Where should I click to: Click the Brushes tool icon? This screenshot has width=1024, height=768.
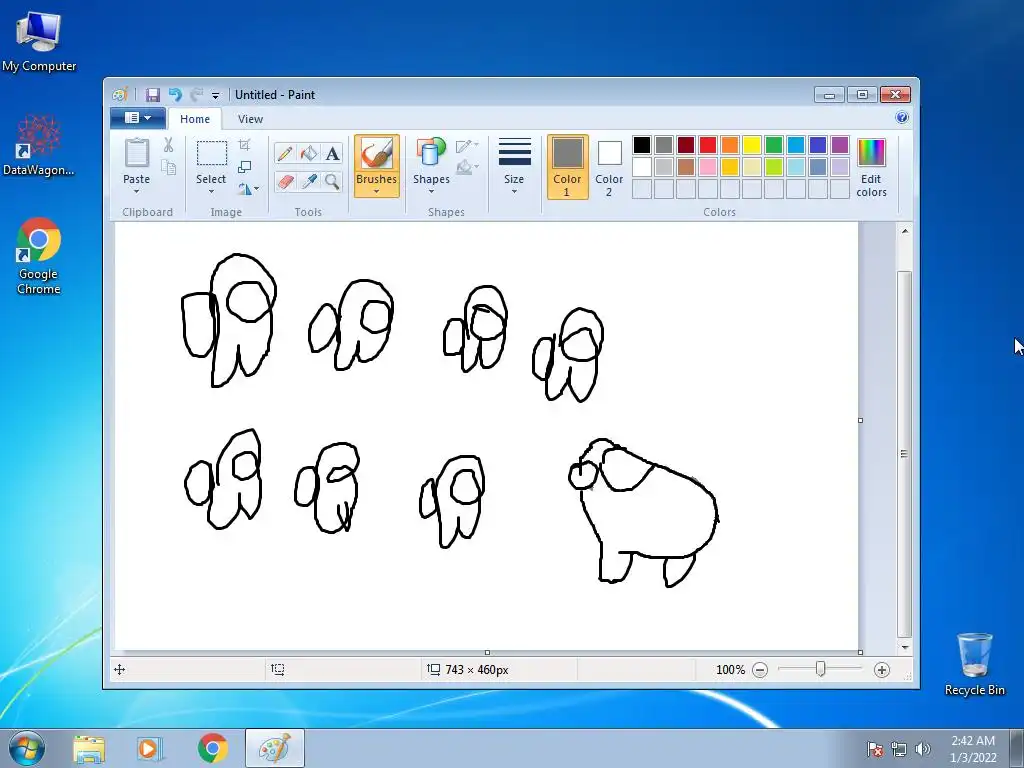click(377, 154)
